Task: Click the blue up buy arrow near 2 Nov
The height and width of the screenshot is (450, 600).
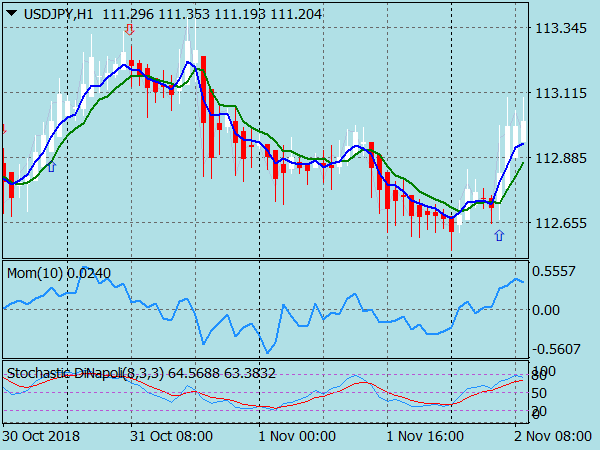Action: pyautogui.click(x=499, y=235)
